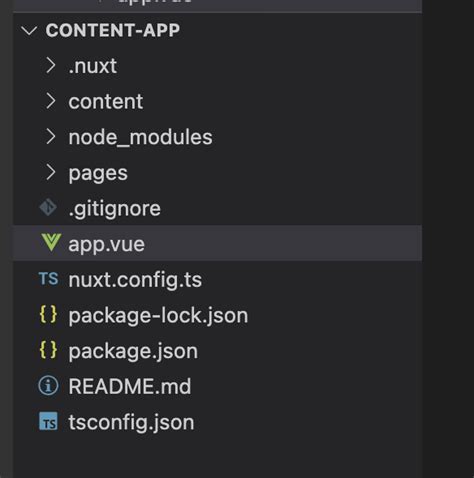Click the CONTENT-APP section header title
Image resolution: width=474 pixels, height=478 pixels.
tap(113, 31)
